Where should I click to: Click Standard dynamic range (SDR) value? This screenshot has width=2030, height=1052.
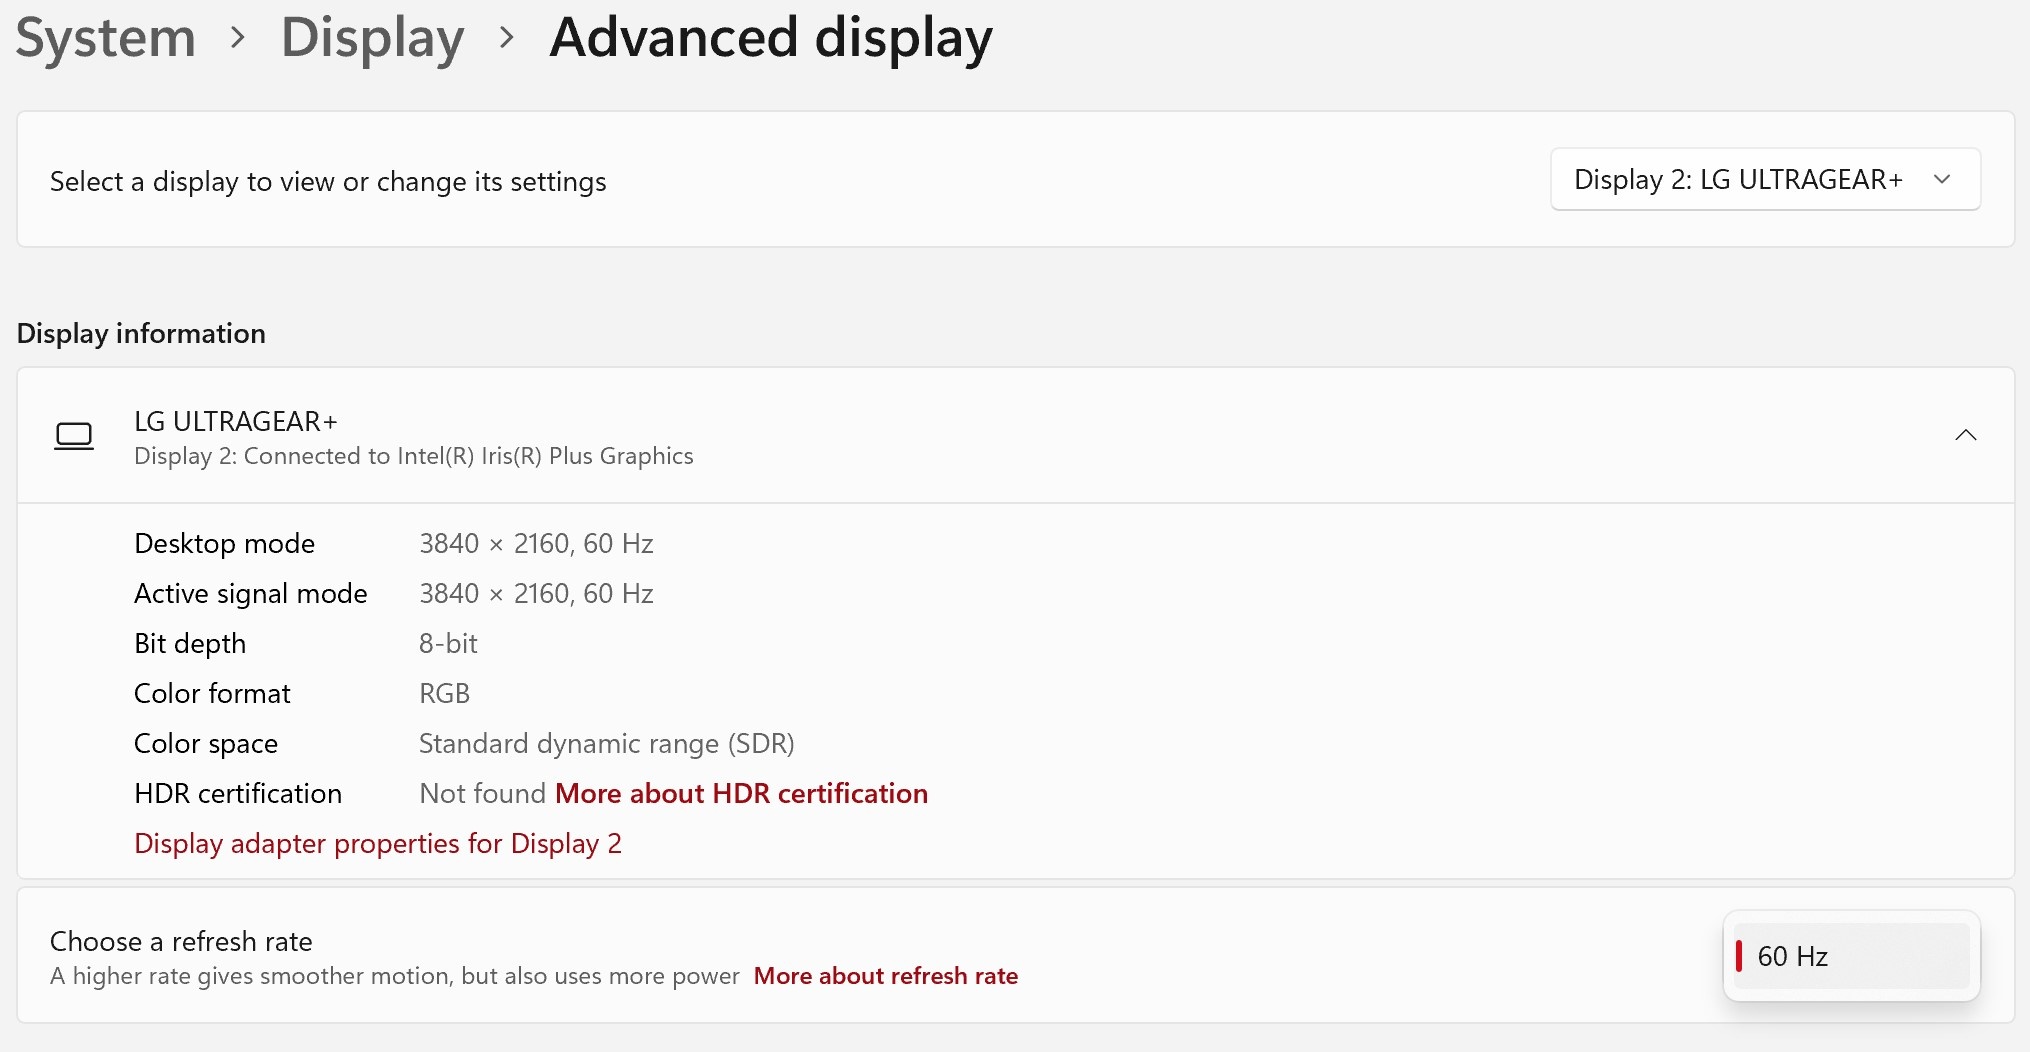[606, 743]
